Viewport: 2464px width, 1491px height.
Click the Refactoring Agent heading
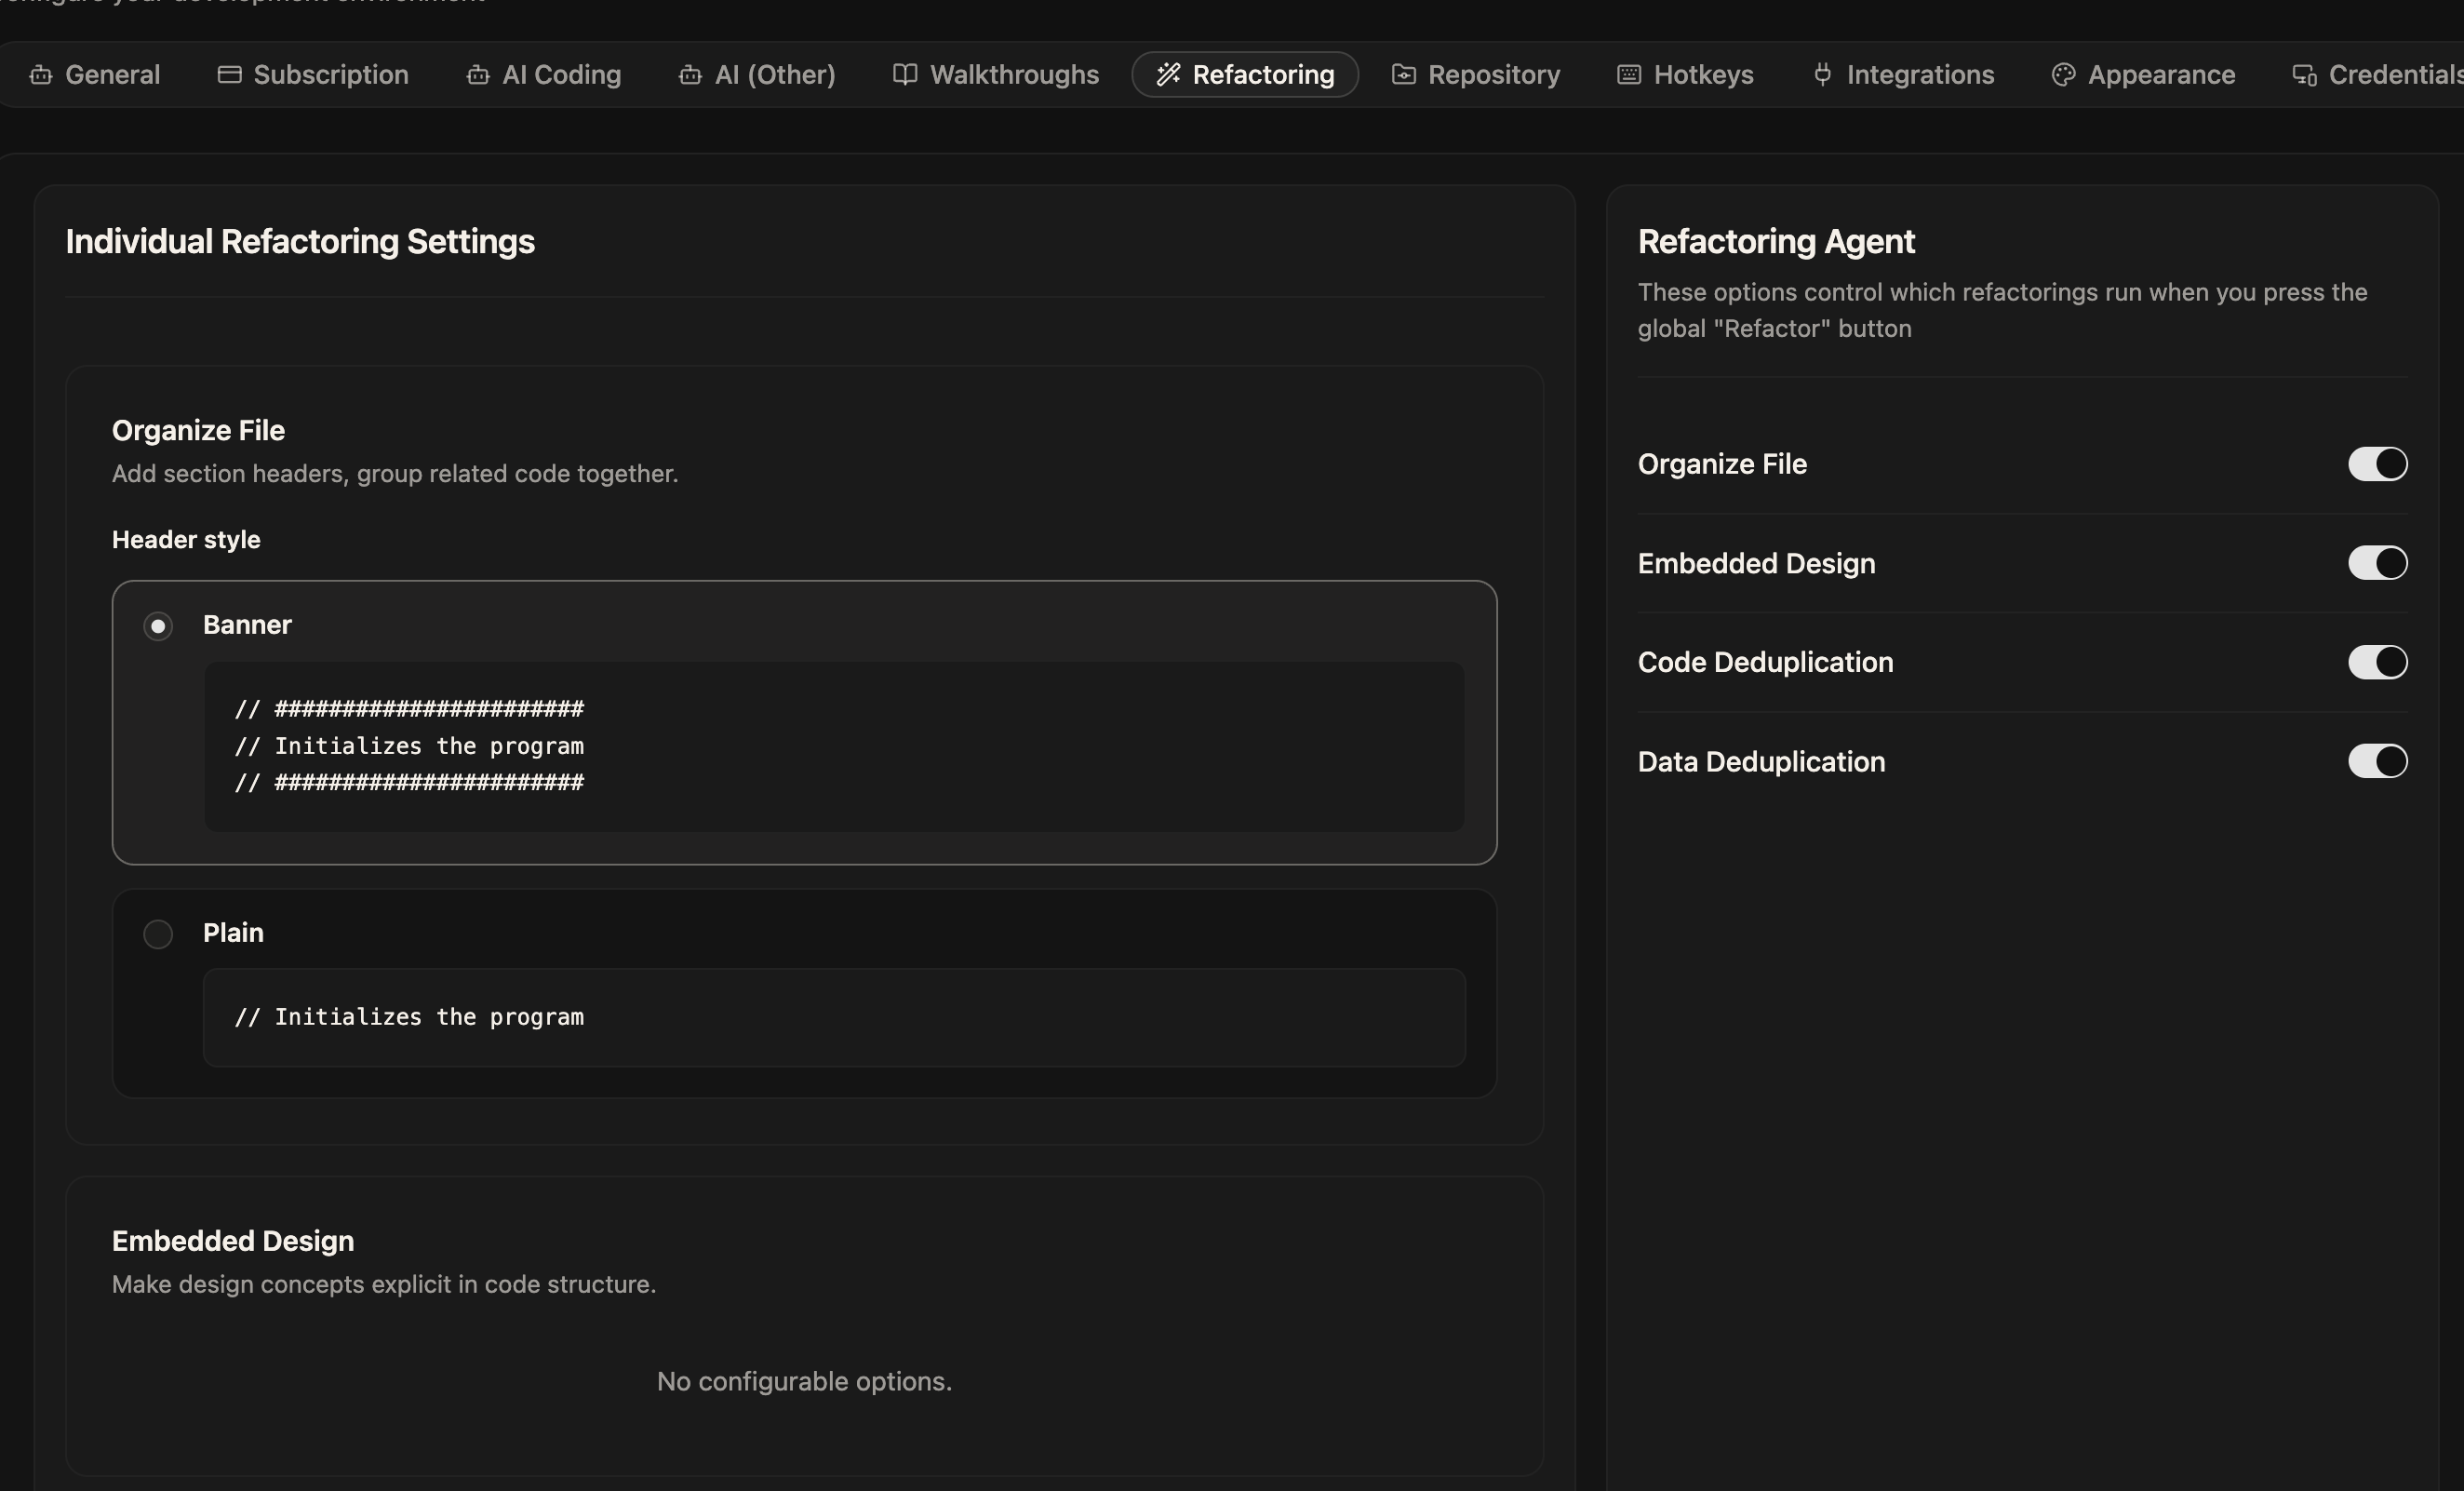click(1776, 241)
